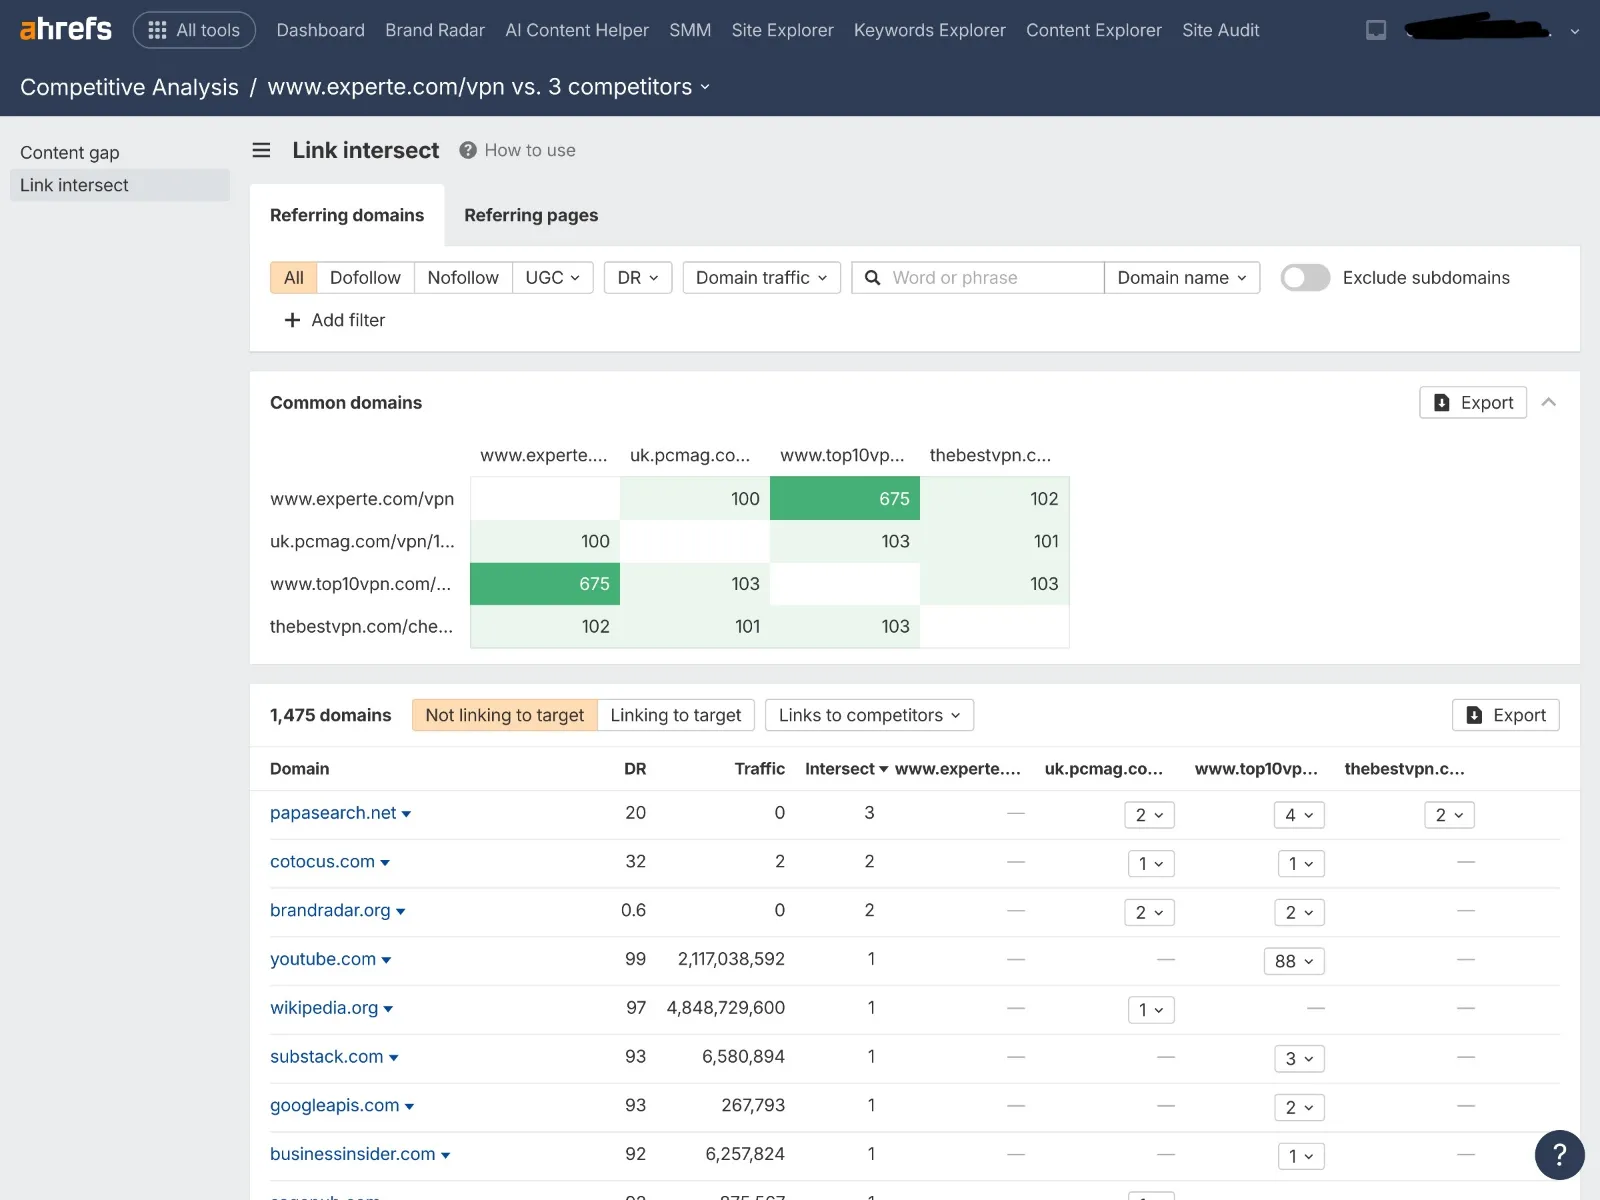Viewport: 1600px width, 1200px height.
Task: Expand substack.com domain dropdown arrow
Action: pyautogui.click(x=393, y=1058)
